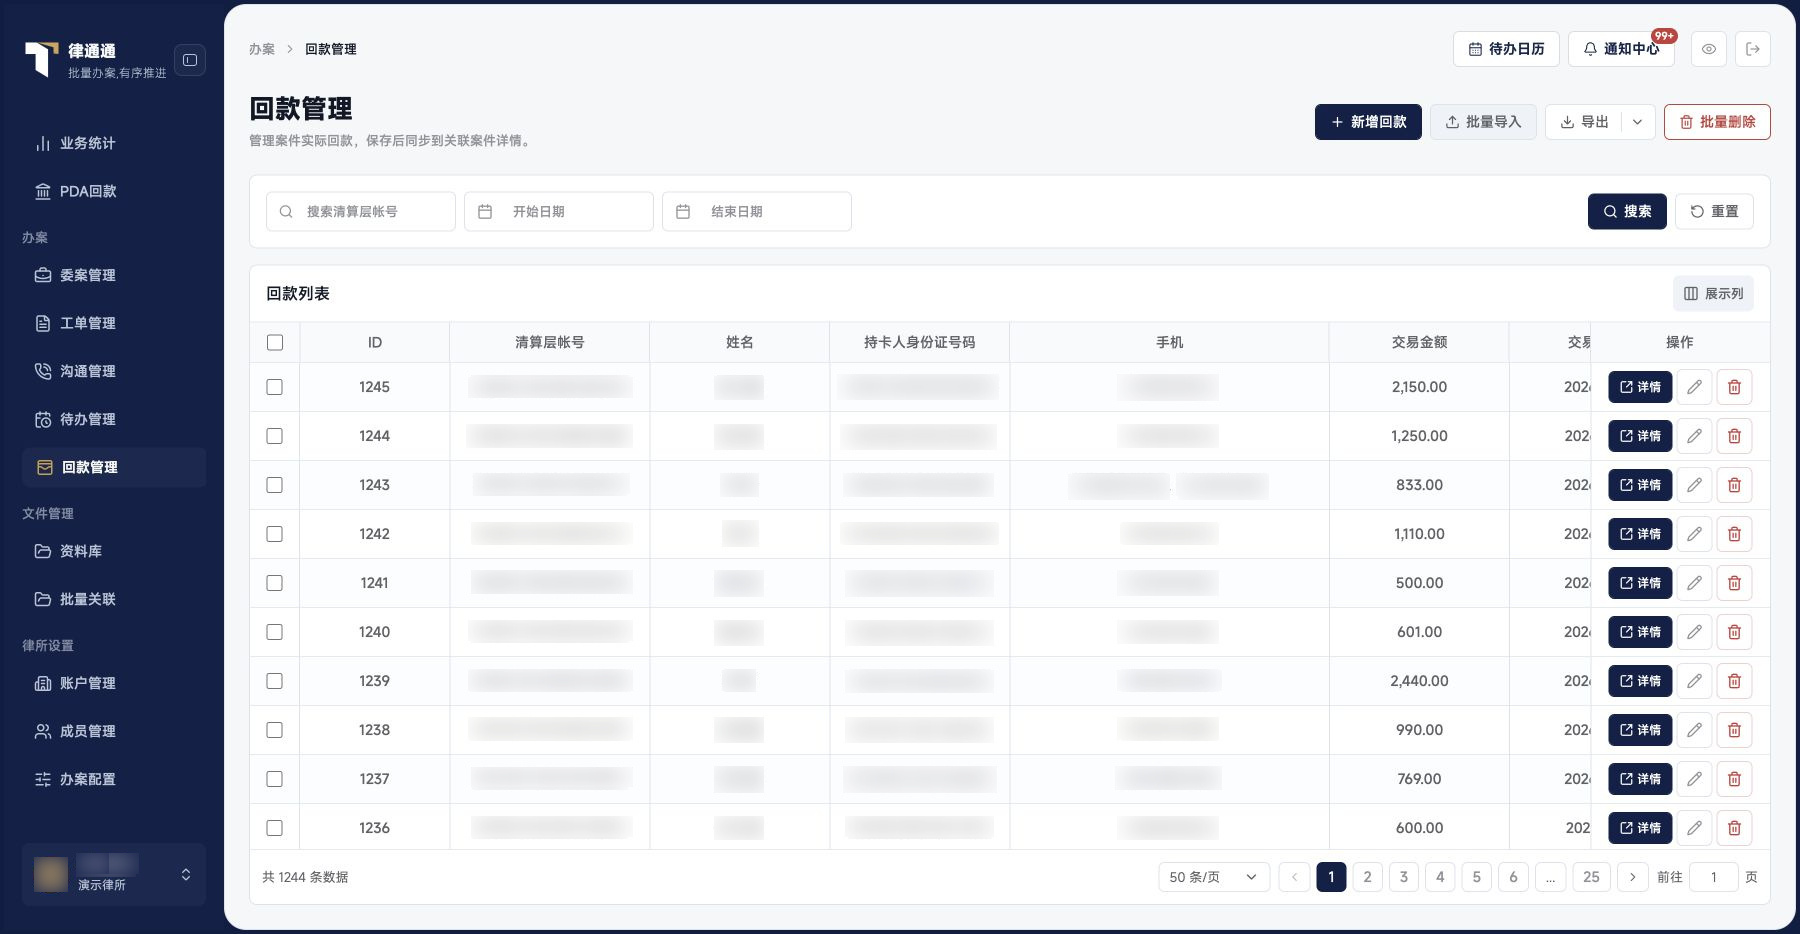
Task: Click trash icon for row 1240
Action: 1735,632
